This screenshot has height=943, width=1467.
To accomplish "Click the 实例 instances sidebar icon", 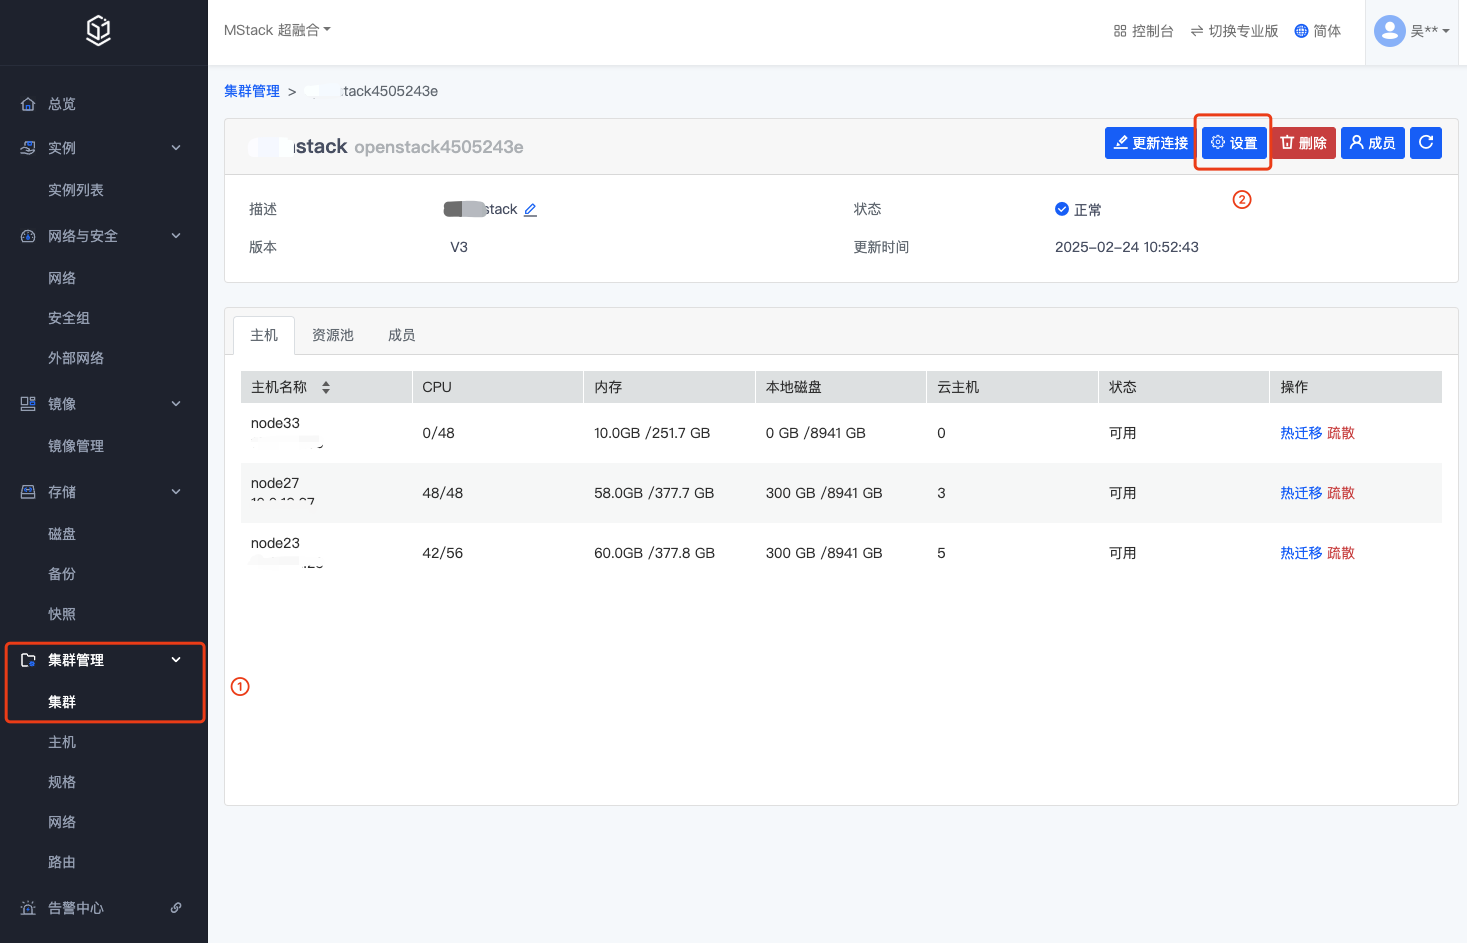I will (28, 148).
